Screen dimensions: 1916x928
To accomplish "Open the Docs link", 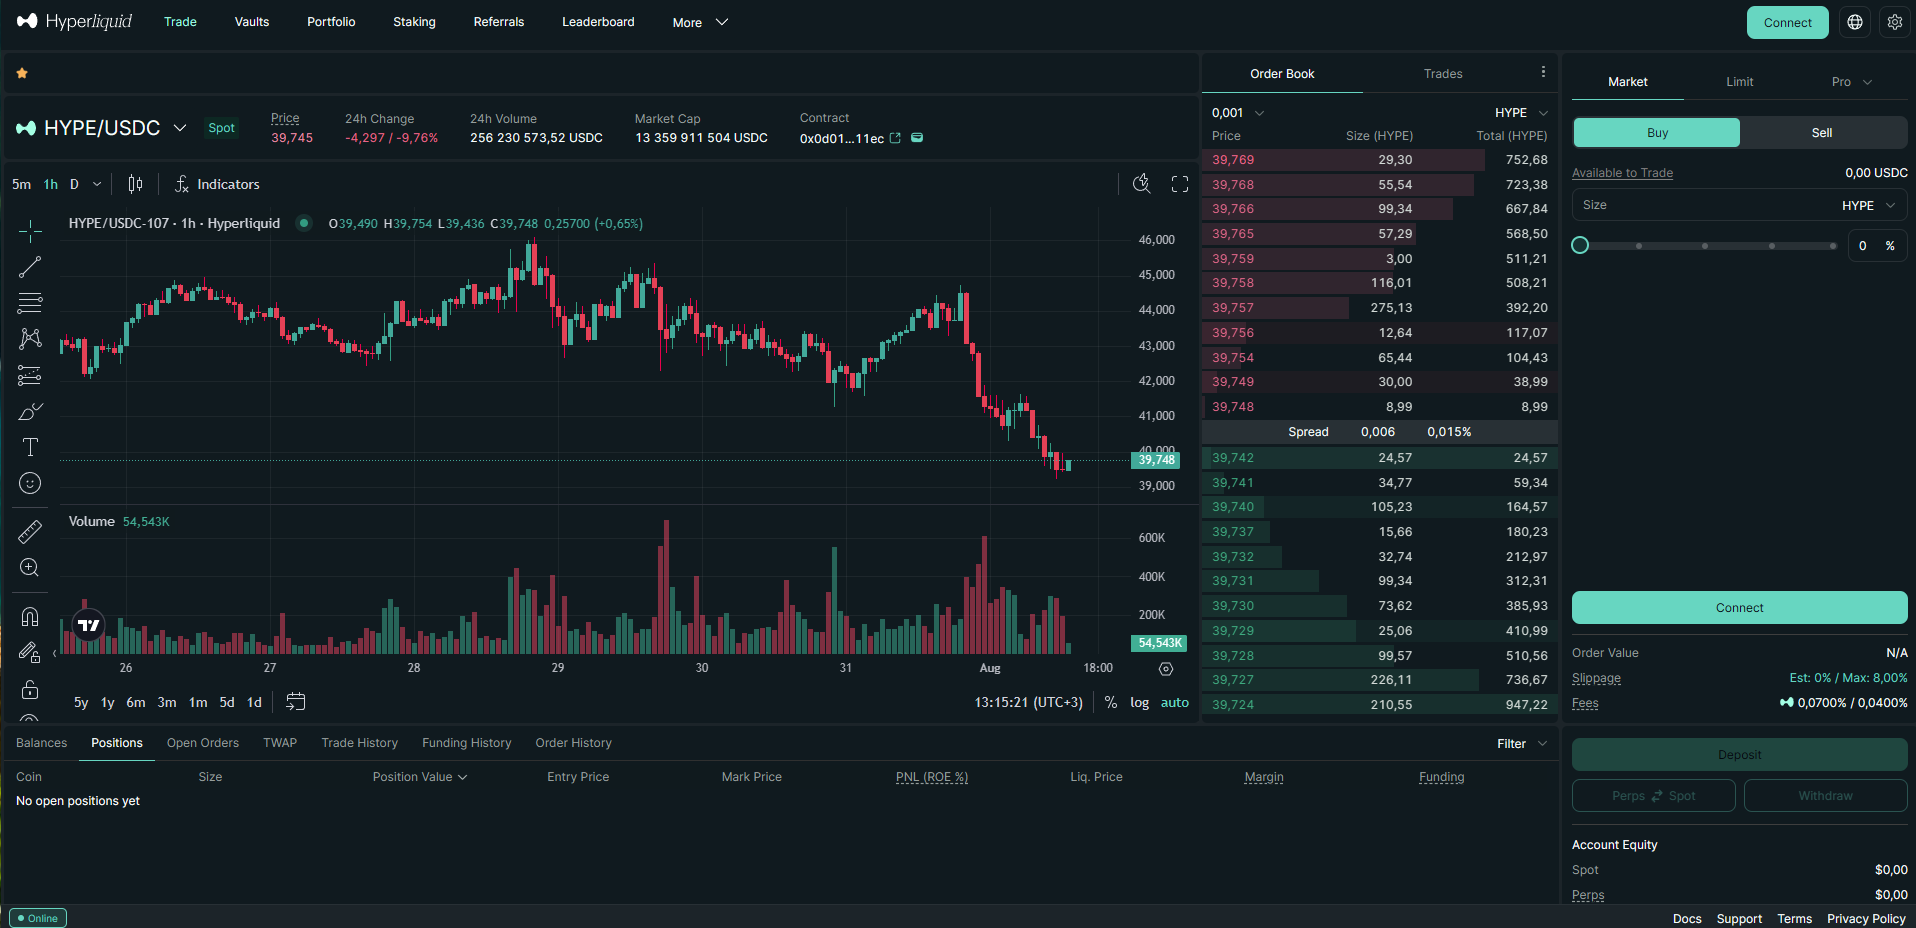I will [x=1687, y=919].
